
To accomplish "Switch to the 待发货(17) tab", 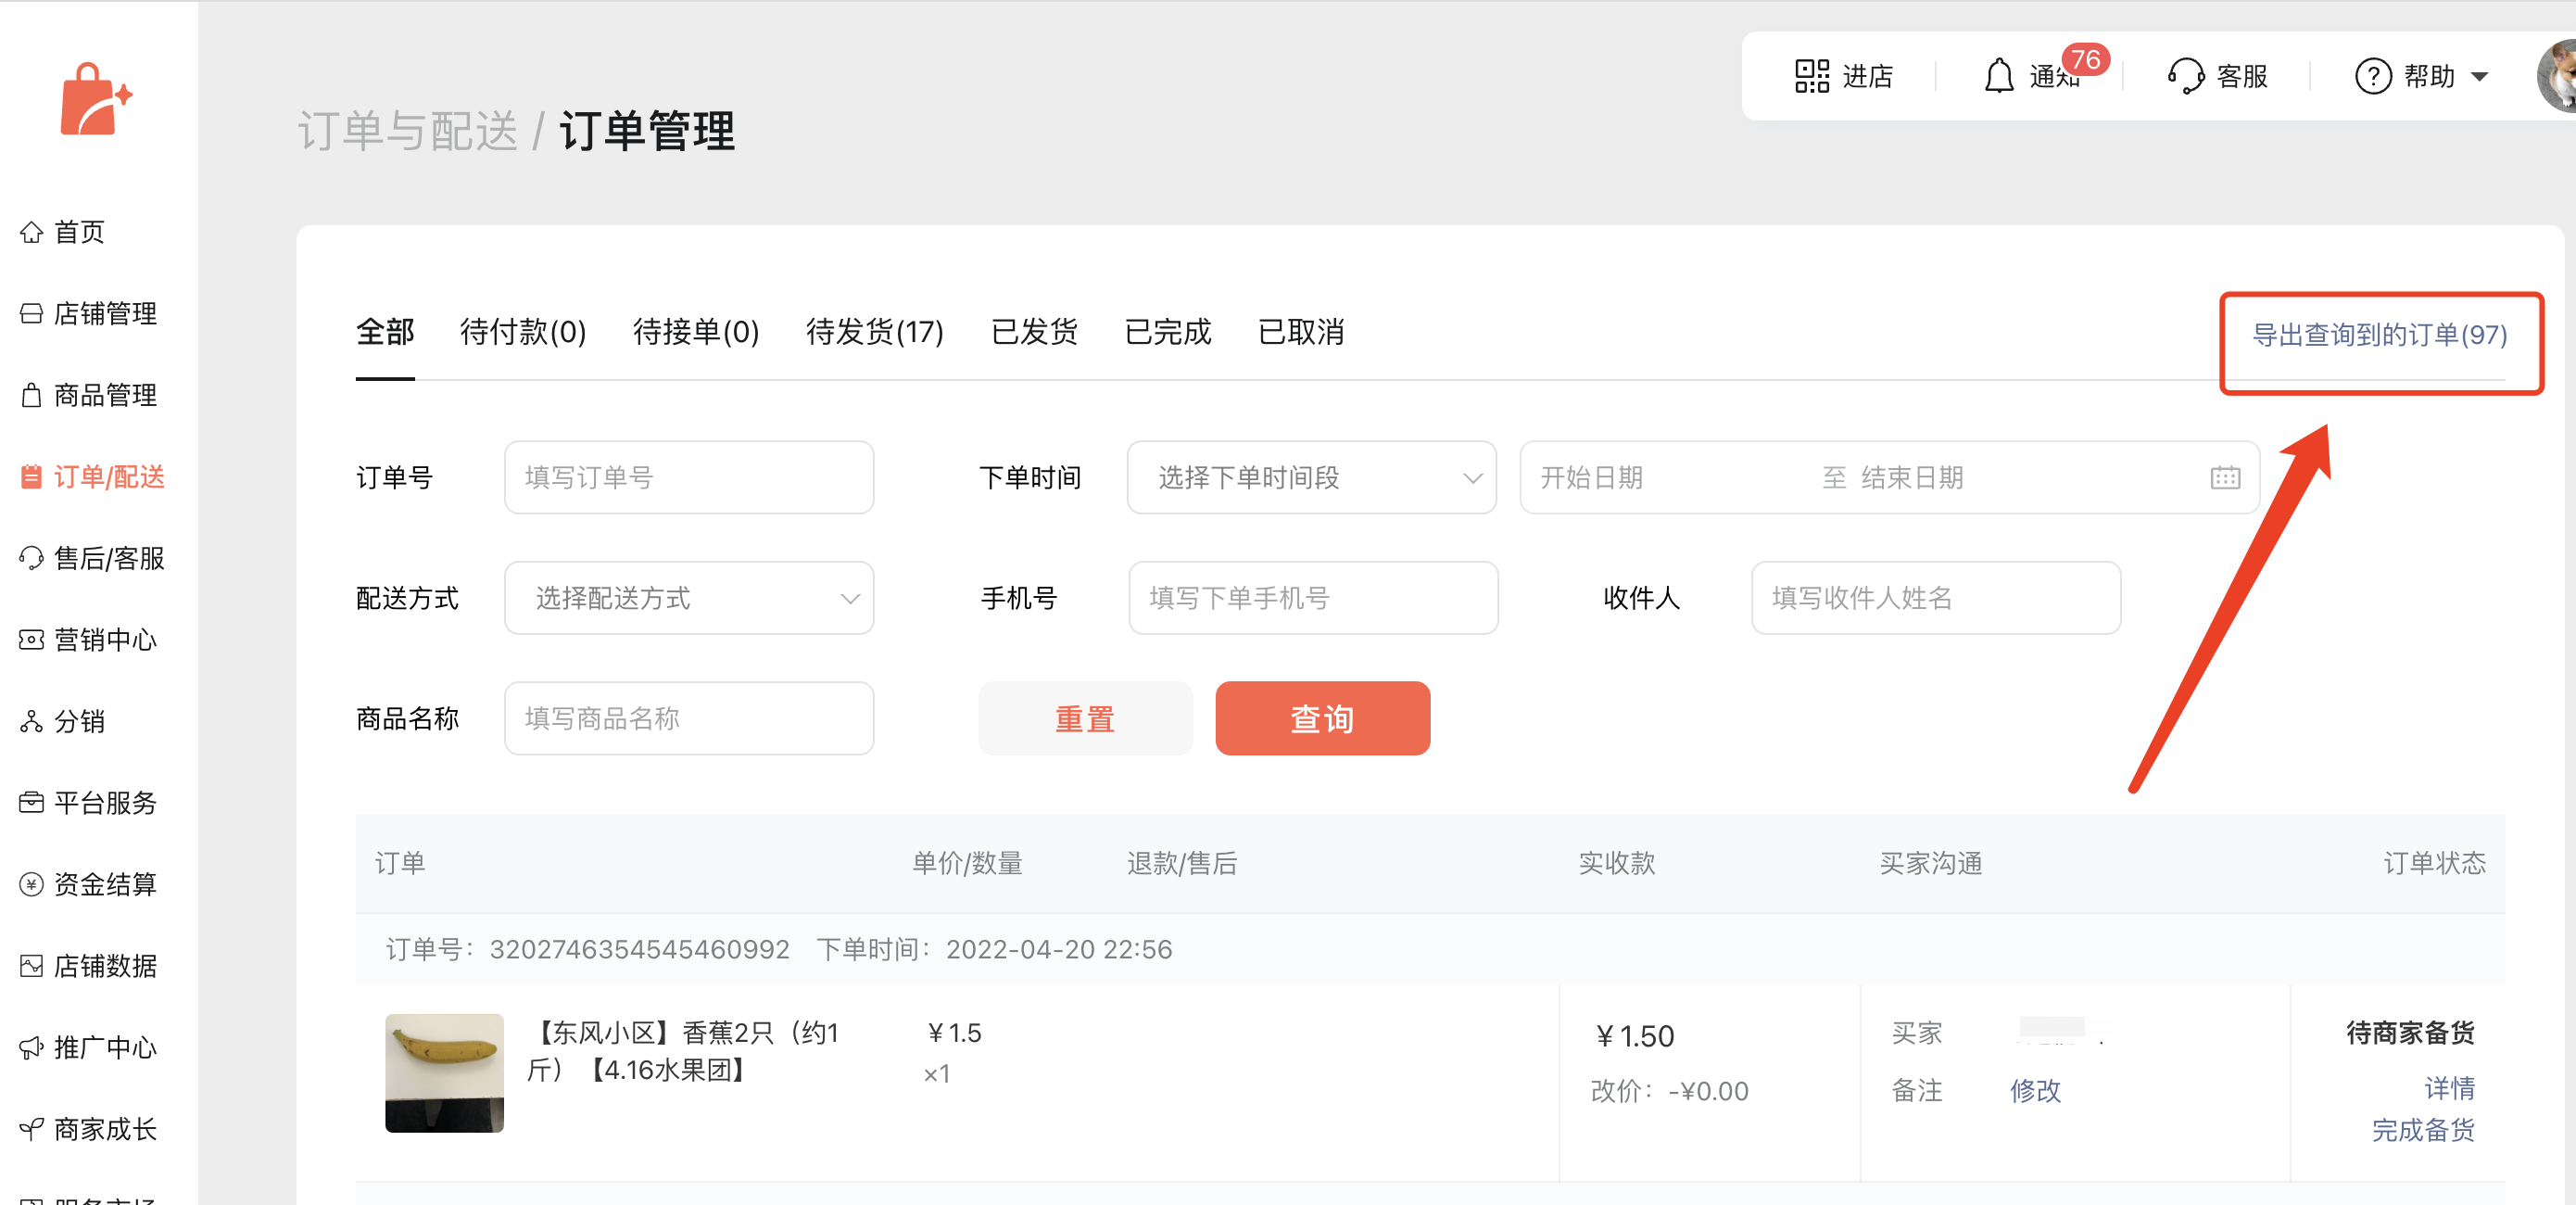I will coord(874,332).
